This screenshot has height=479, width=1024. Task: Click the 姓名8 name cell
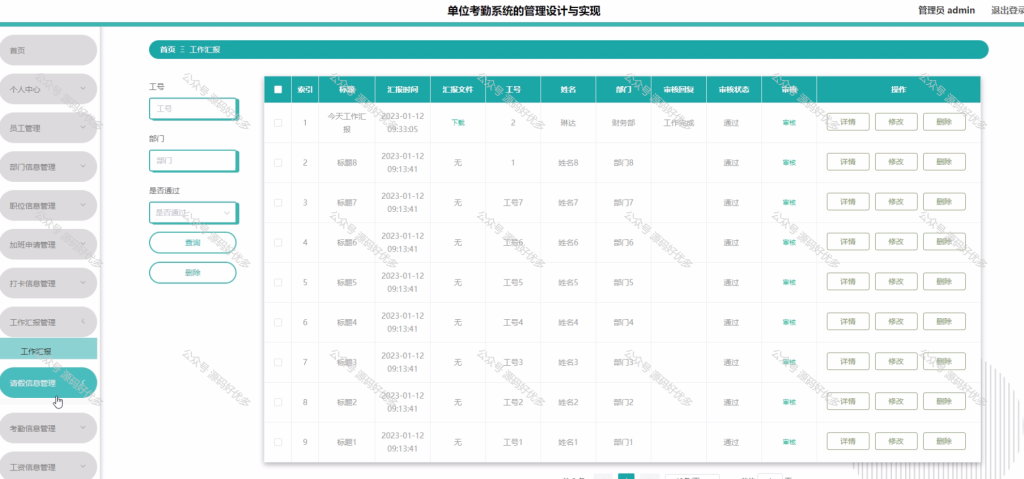568,163
